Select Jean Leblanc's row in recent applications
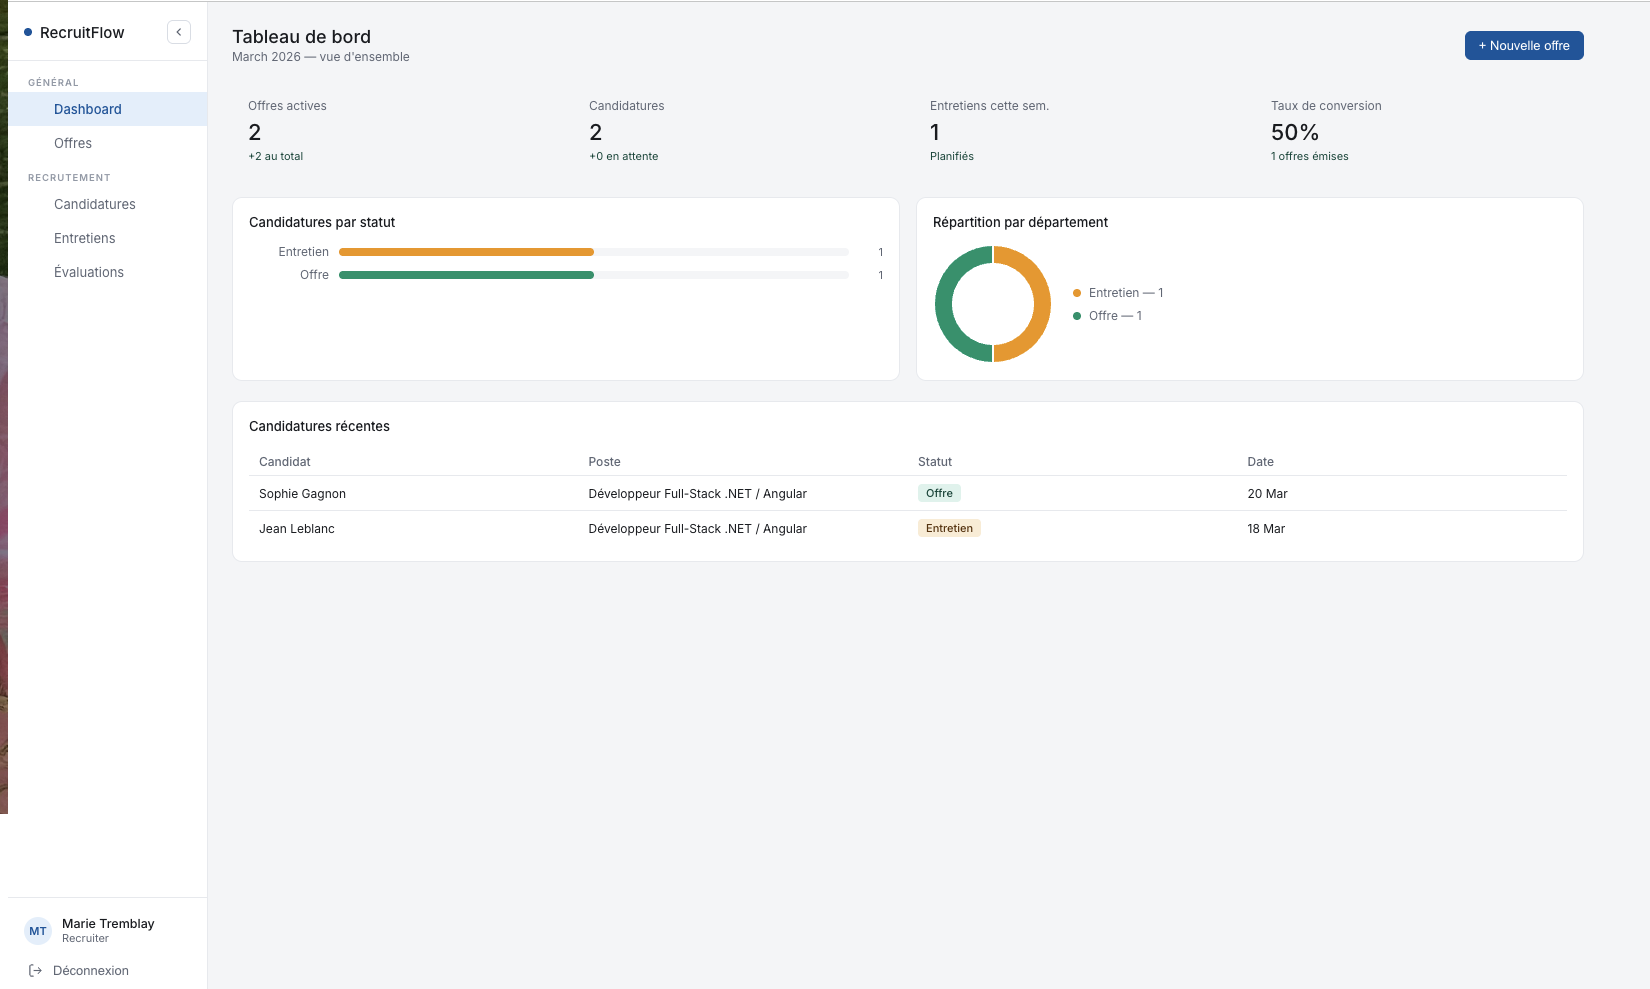 700,528
